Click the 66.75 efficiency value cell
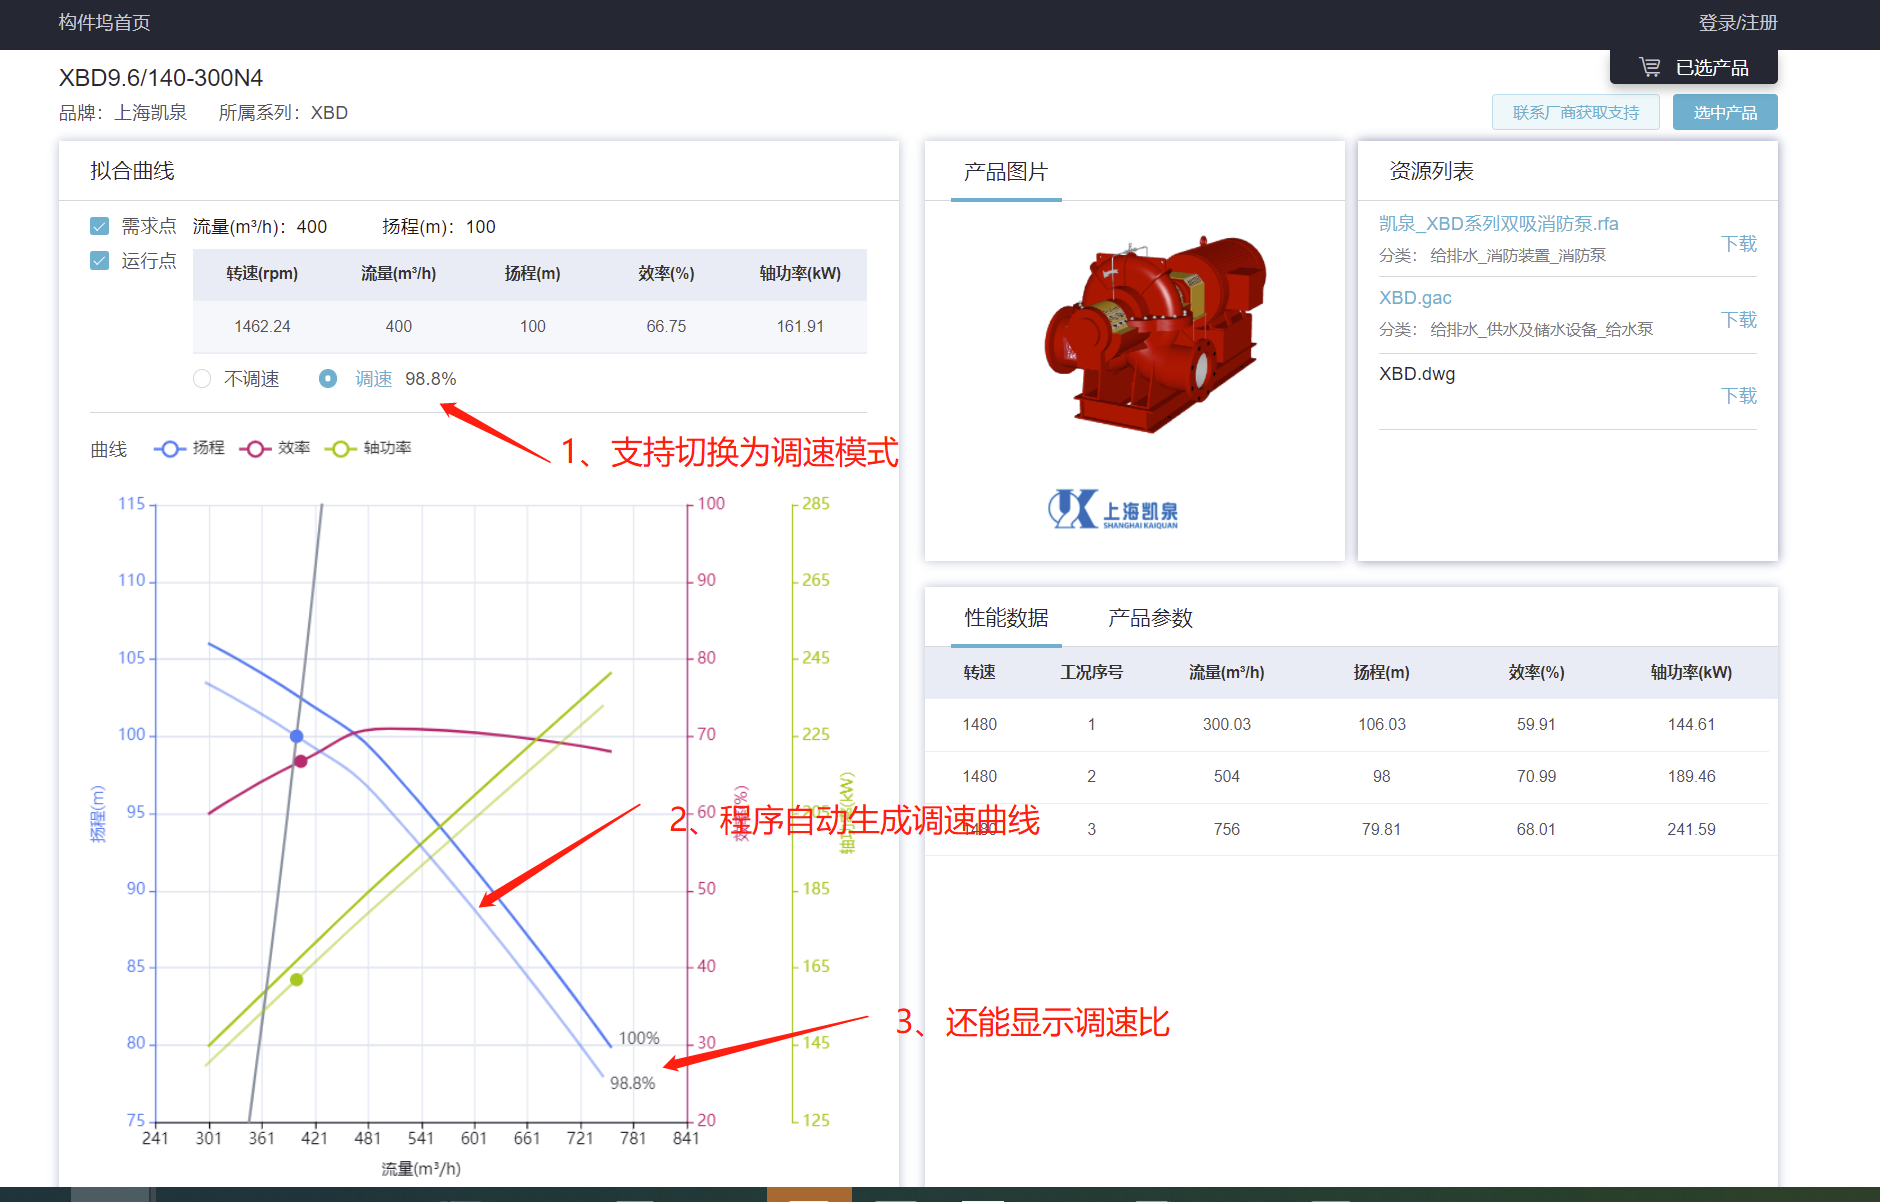 pyautogui.click(x=666, y=326)
